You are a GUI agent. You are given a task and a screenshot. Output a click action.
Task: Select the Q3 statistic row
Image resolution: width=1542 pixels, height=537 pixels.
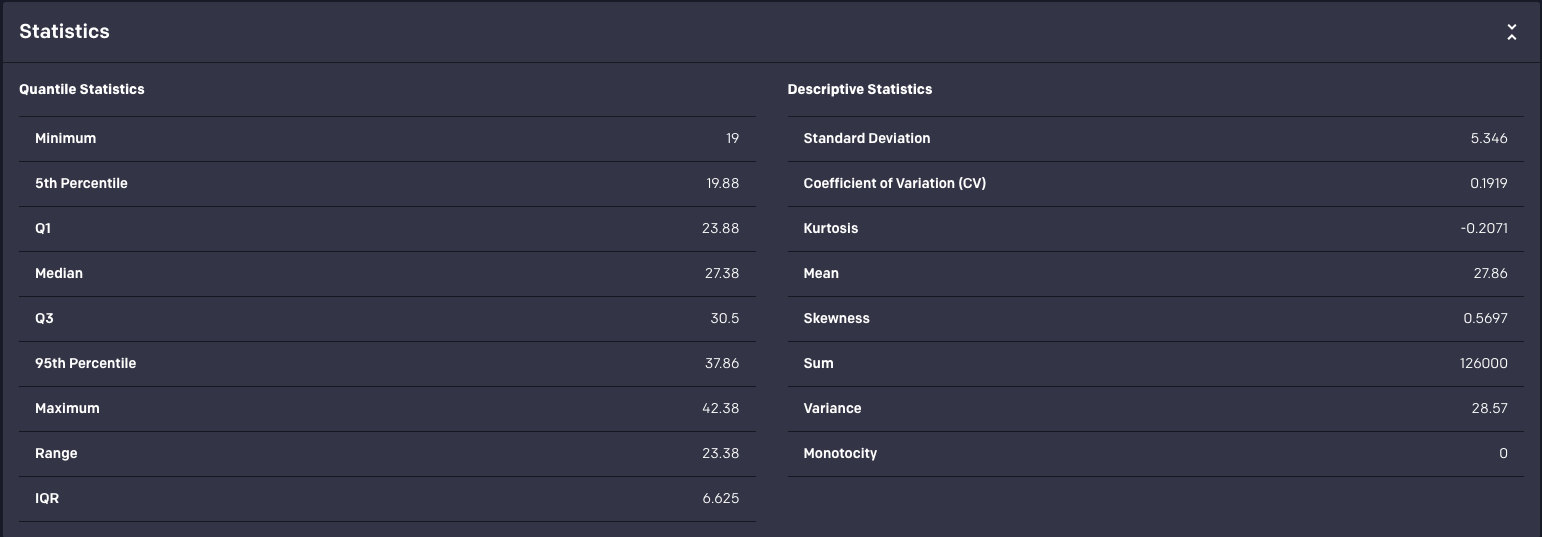(386, 318)
